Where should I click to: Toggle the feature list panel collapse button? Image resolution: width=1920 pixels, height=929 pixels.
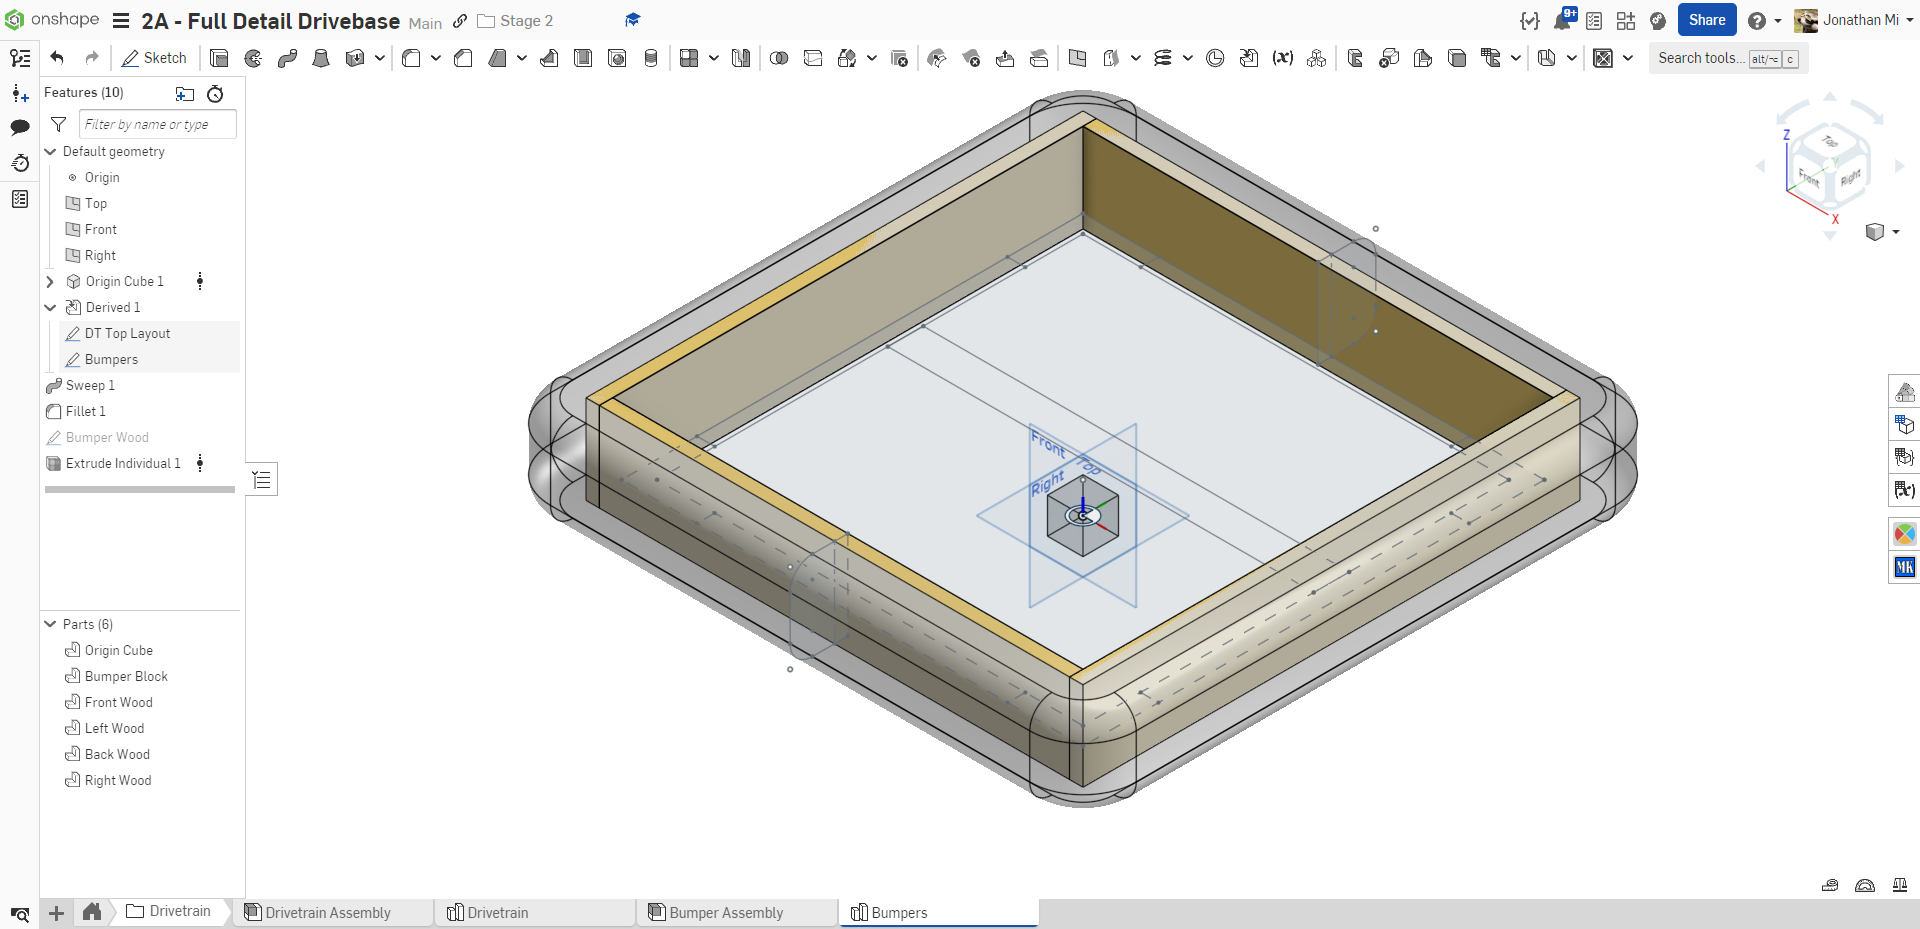pos(262,480)
